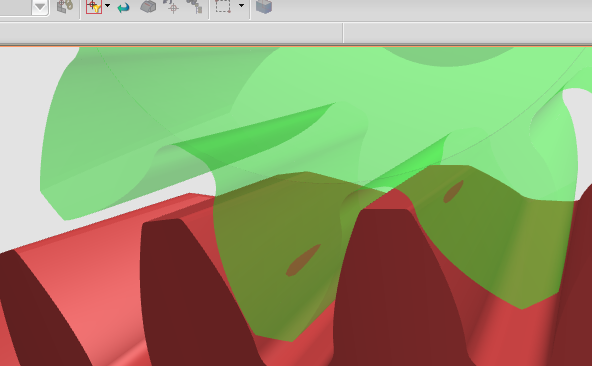
Task: Click the vertical divider in the gray status bar
Action: tap(343, 33)
